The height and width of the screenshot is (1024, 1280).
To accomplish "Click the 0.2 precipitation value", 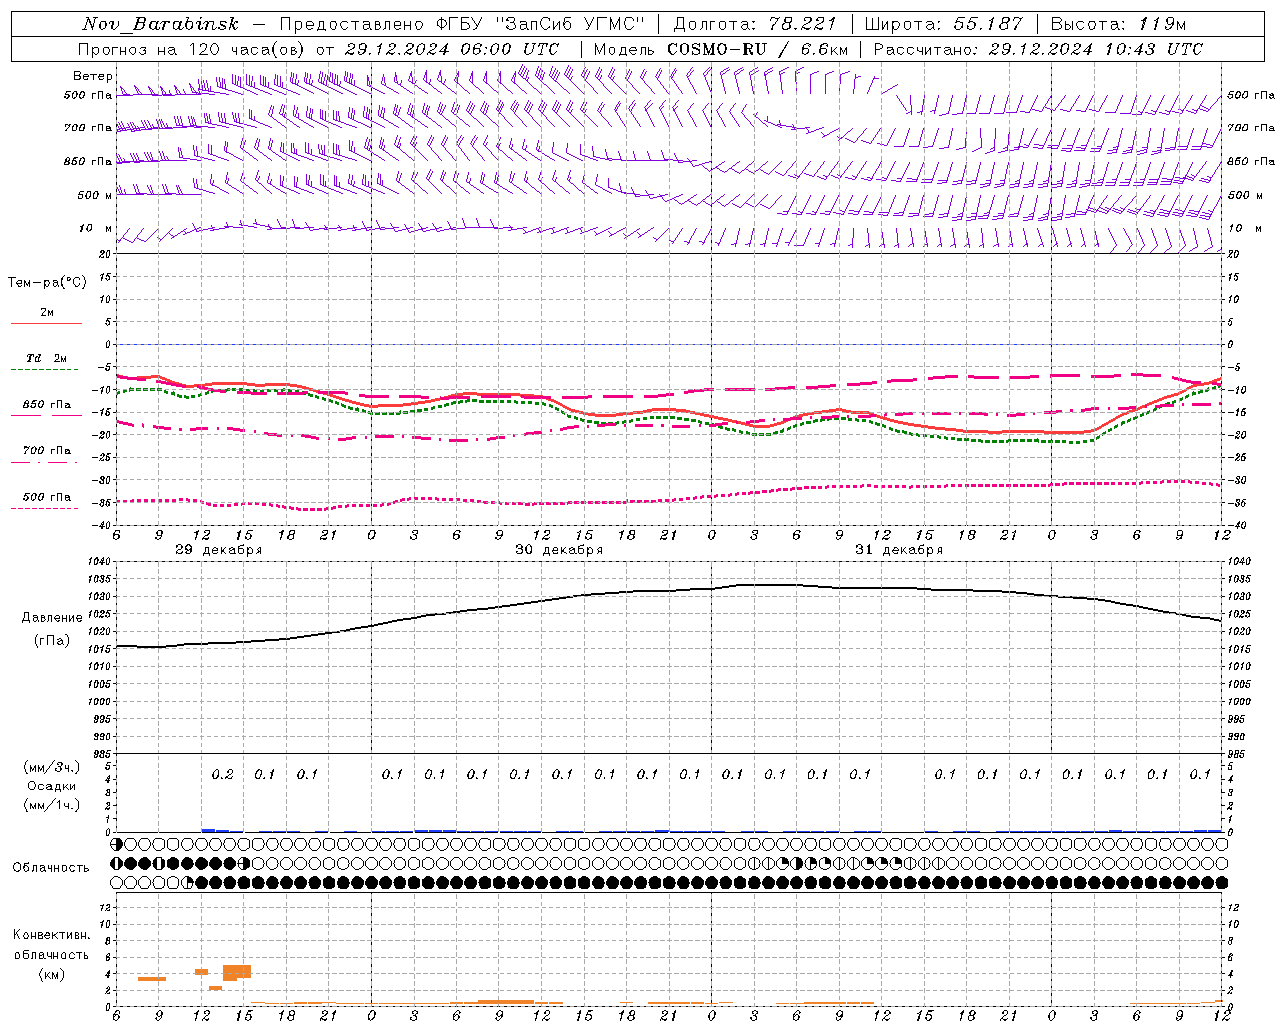I will click(x=222, y=774).
